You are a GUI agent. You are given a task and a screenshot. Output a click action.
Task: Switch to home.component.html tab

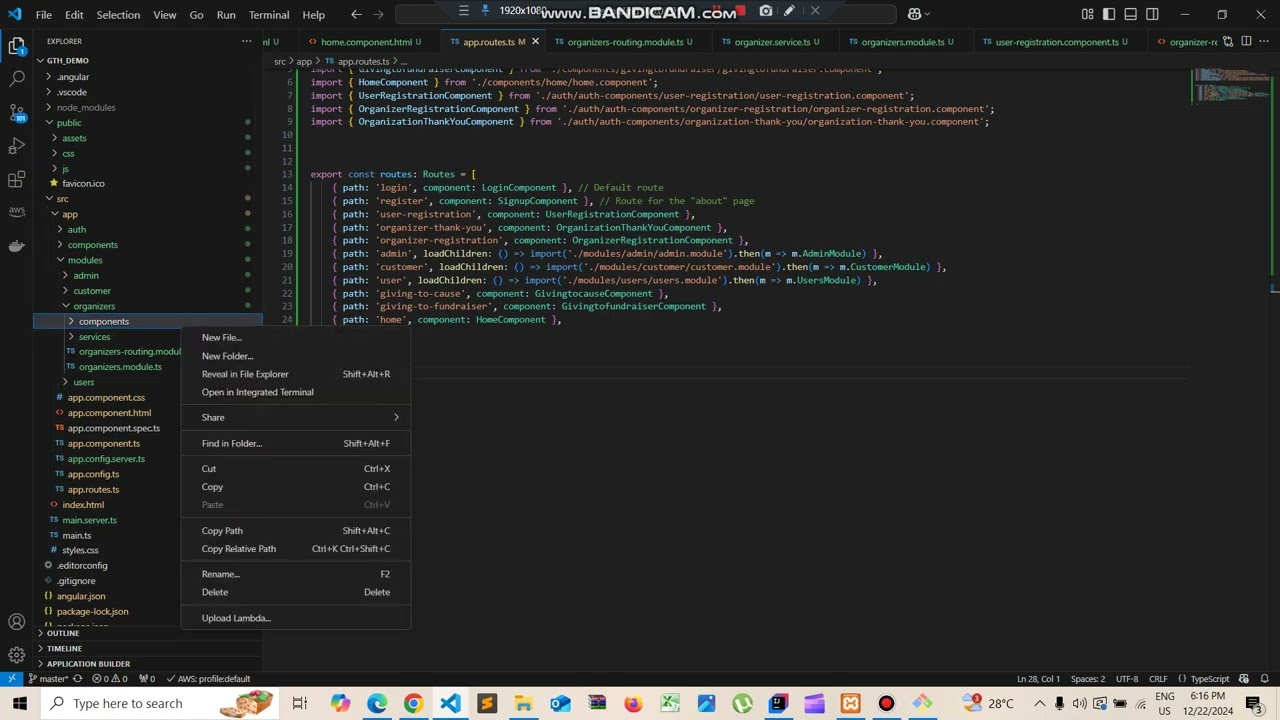366,42
